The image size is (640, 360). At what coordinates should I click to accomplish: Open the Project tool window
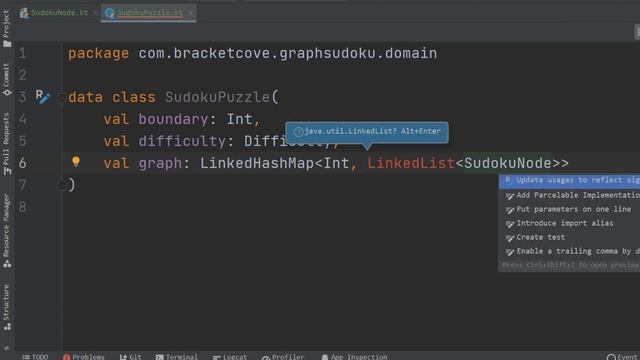click(x=7, y=28)
